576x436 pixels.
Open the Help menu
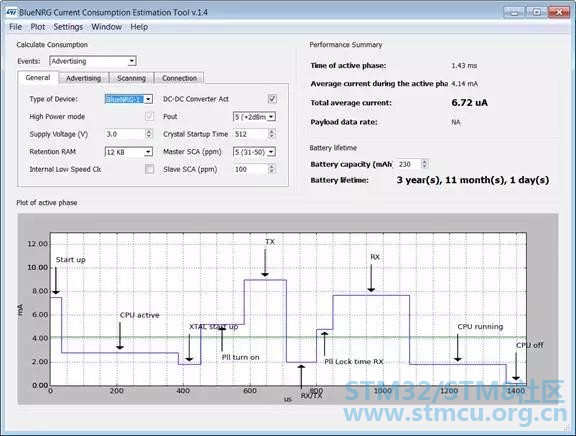(x=139, y=27)
